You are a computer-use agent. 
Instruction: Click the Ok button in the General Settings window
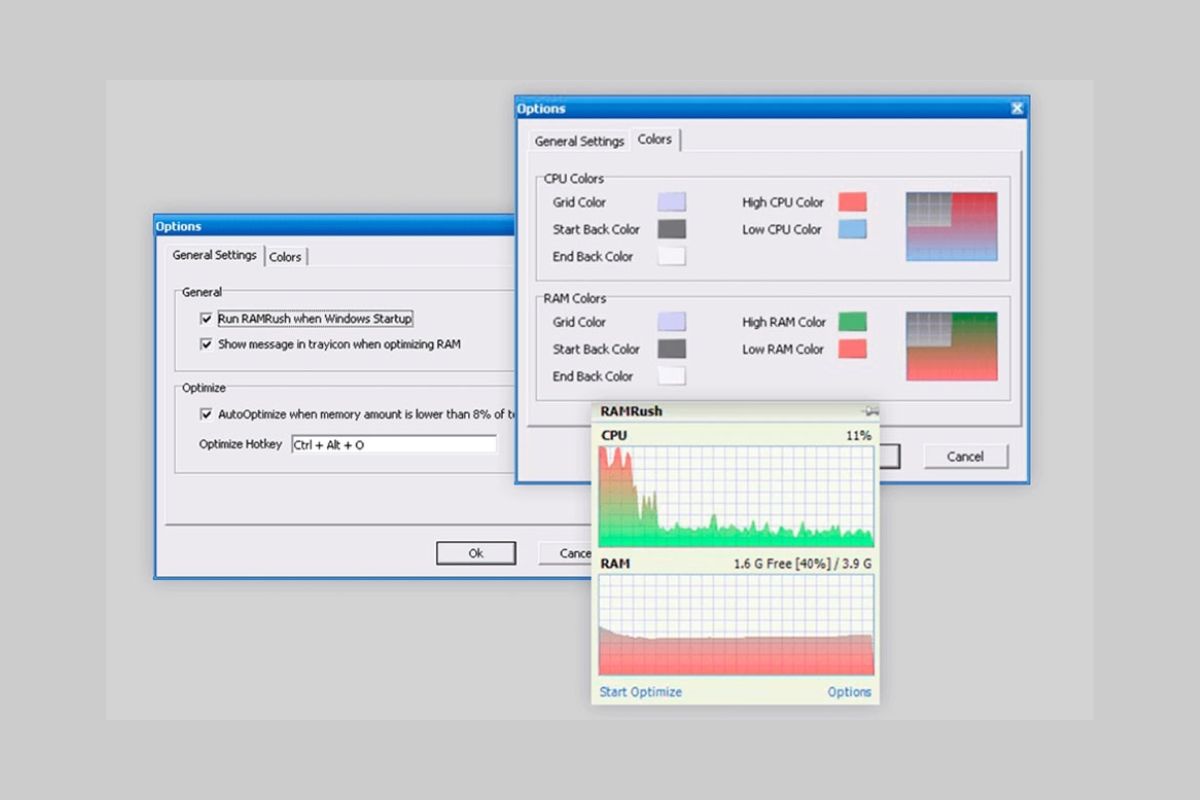pyautogui.click(x=476, y=553)
